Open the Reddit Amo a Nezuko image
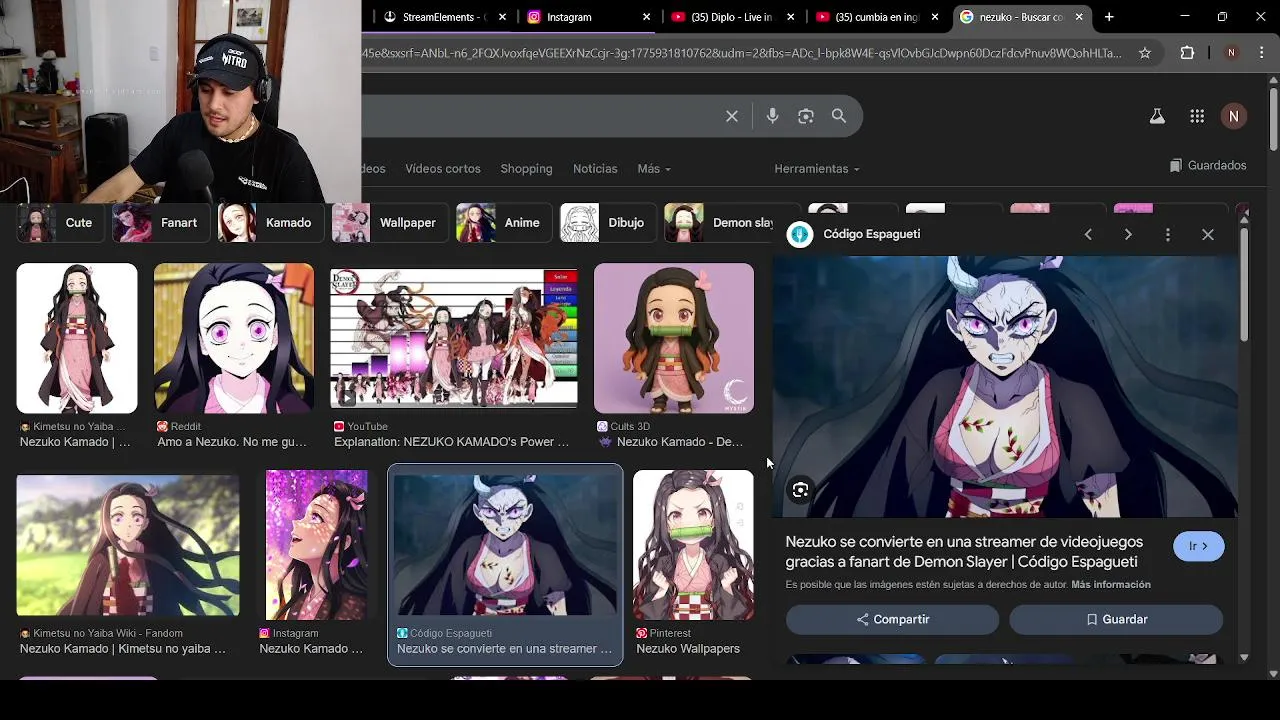Viewport: 1280px width, 720px height. [234, 338]
